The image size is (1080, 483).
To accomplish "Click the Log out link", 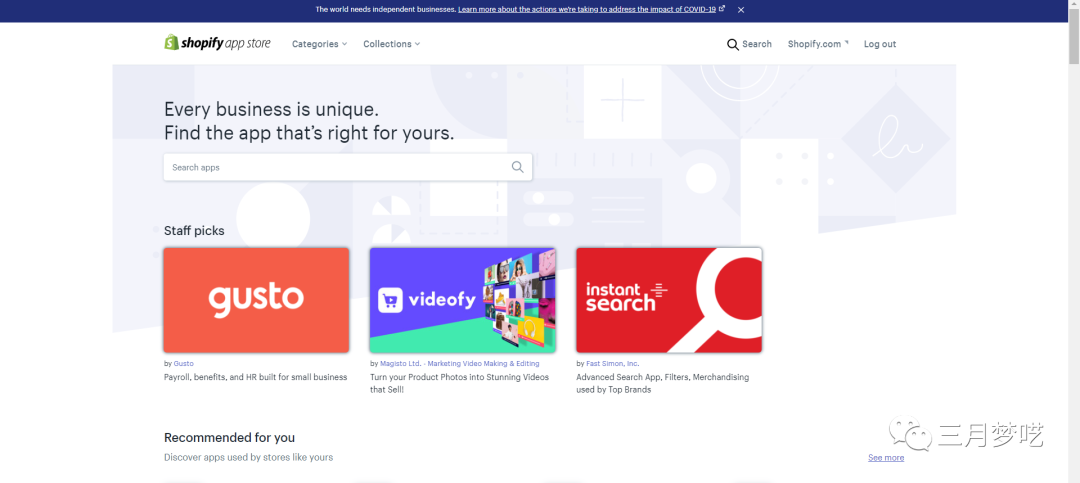I will click(x=880, y=44).
